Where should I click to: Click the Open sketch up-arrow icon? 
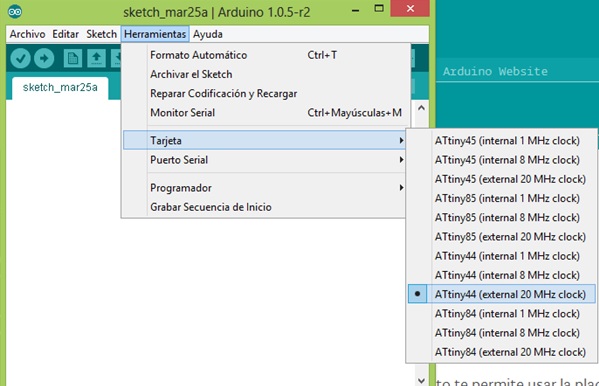96,58
